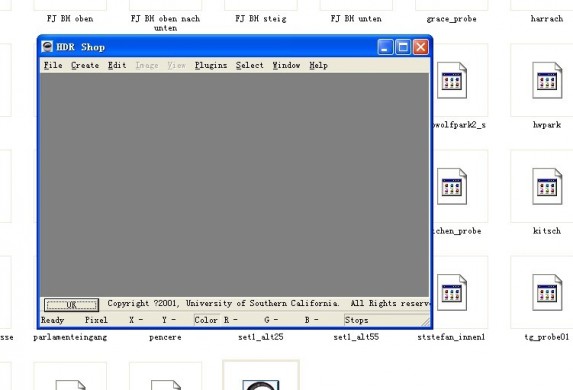Image resolution: width=573 pixels, height=390 pixels.
Task: Select the tg_probe01 file icon
Action: [x=547, y=292]
